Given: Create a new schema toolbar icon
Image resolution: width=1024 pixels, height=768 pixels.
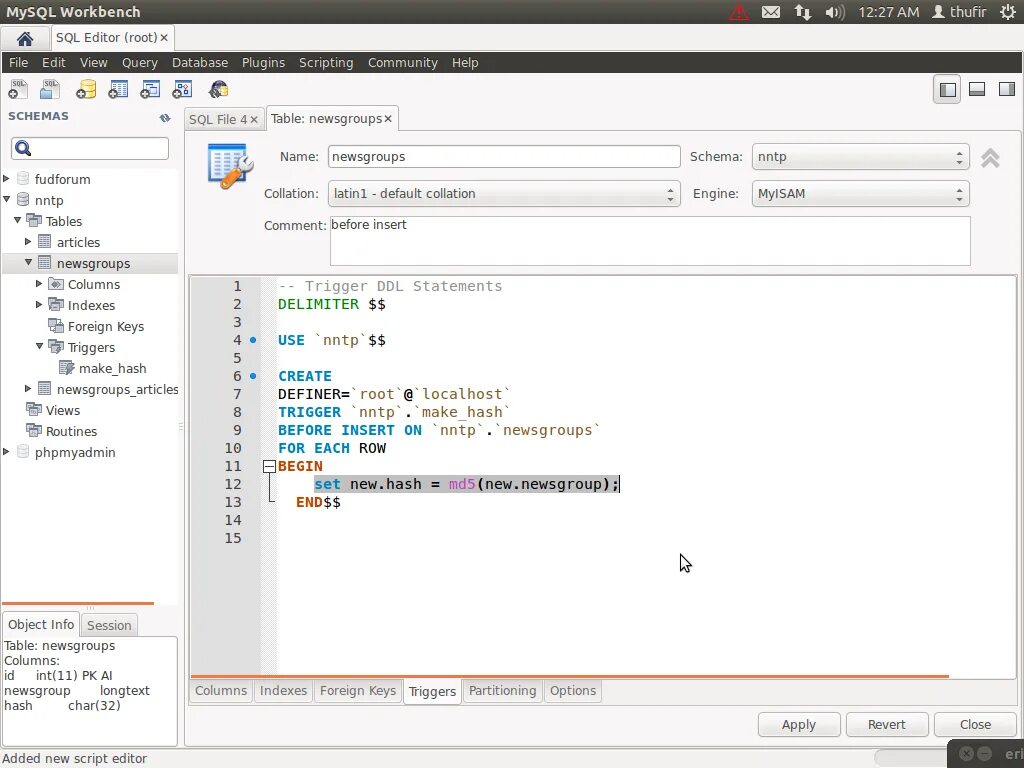Looking at the screenshot, I should click(x=86, y=89).
